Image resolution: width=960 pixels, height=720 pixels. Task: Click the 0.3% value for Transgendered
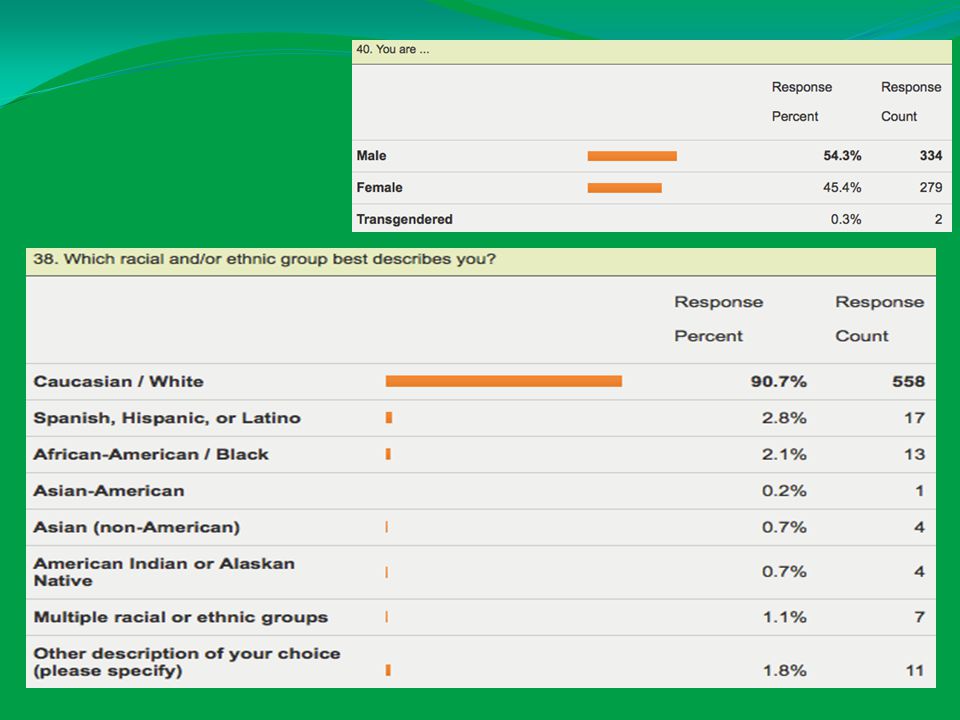pyautogui.click(x=846, y=219)
